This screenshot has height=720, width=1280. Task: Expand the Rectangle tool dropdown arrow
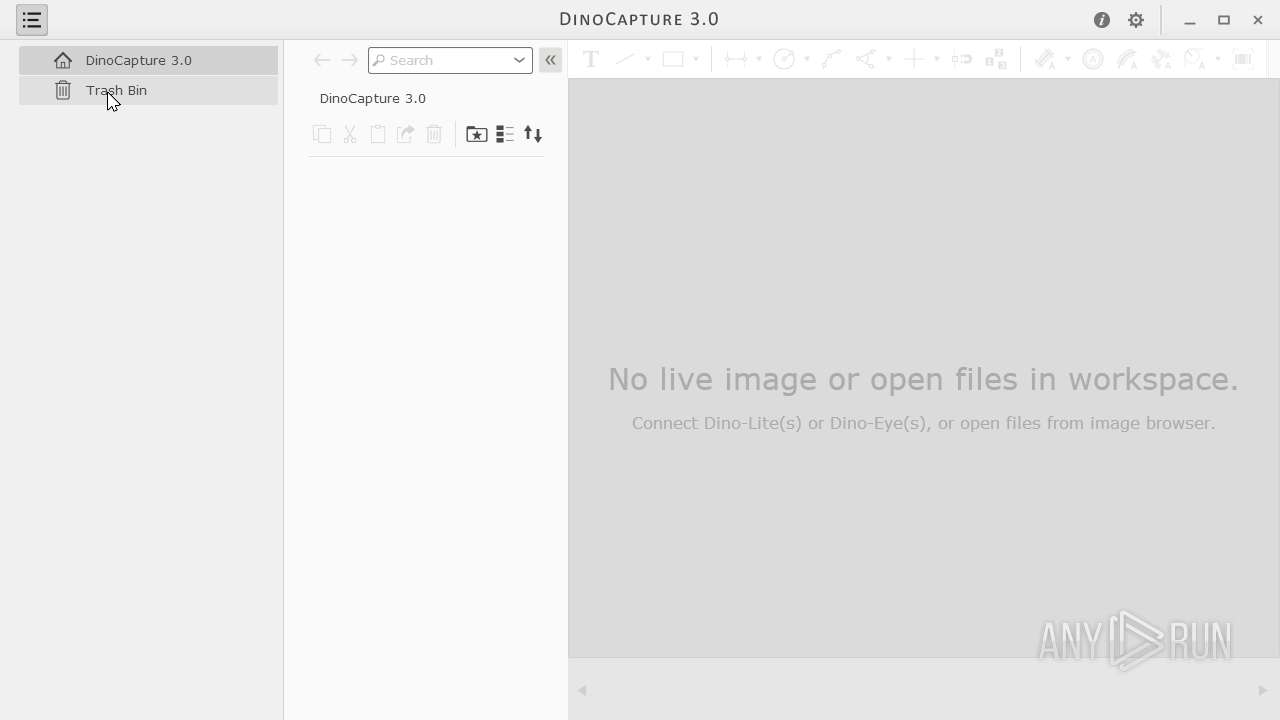696,60
